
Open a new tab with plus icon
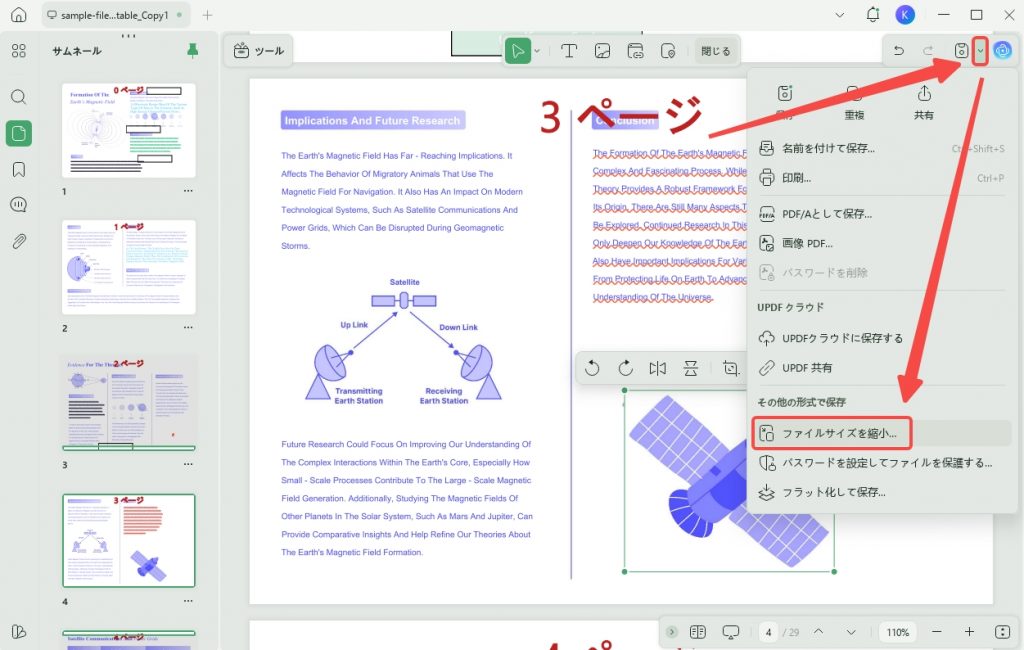[x=207, y=15]
